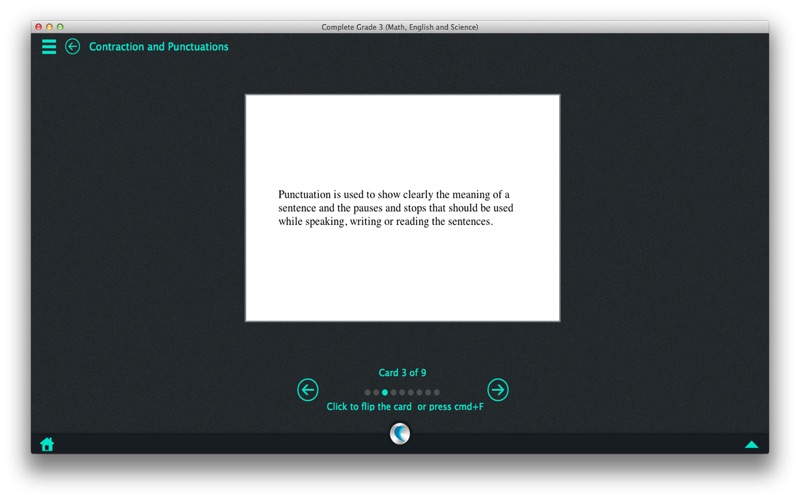Image resolution: width=800 pixels, height=500 pixels.
Task: Jump to the fifth card dot
Action: 402,392
